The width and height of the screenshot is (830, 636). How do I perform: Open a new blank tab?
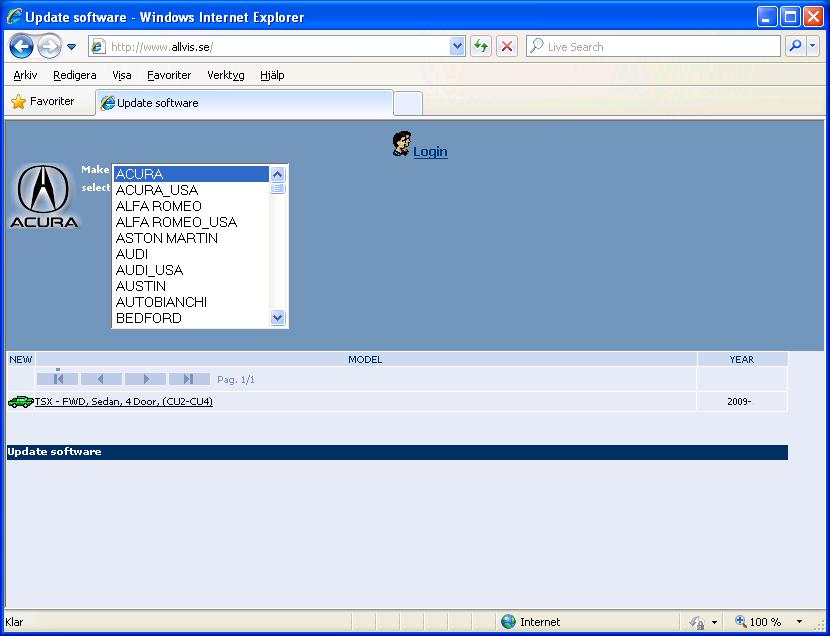click(408, 104)
